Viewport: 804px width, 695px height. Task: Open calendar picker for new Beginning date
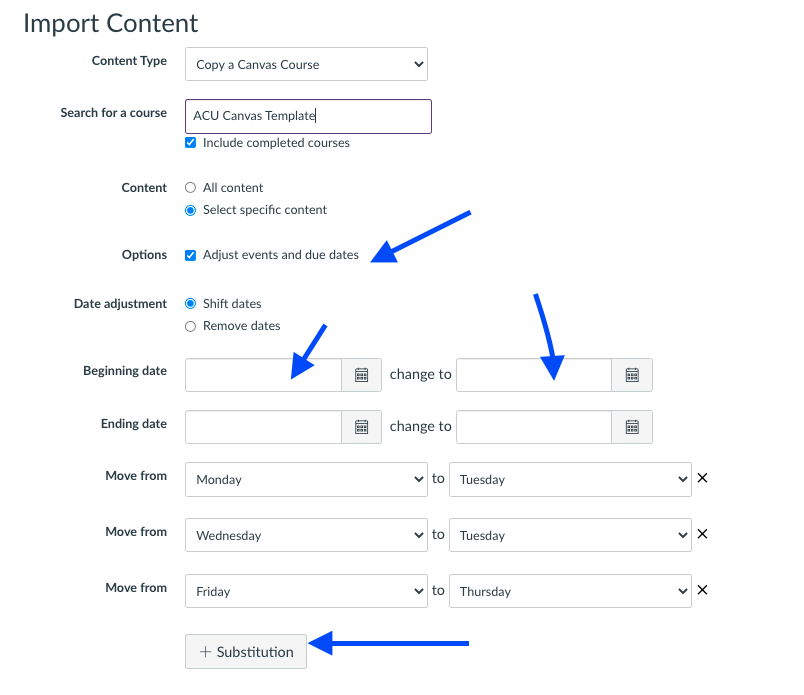click(632, 375)
